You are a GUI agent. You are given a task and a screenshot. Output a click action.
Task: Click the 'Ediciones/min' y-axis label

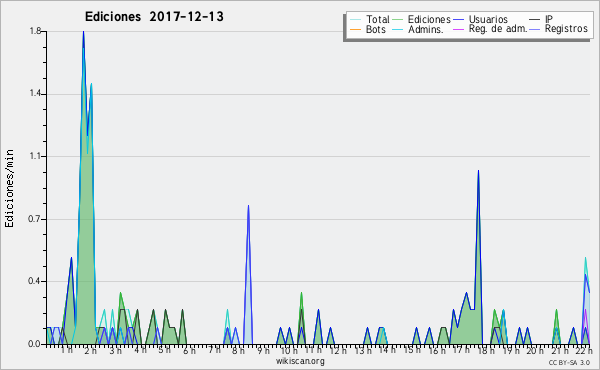(x=9, y=188)
